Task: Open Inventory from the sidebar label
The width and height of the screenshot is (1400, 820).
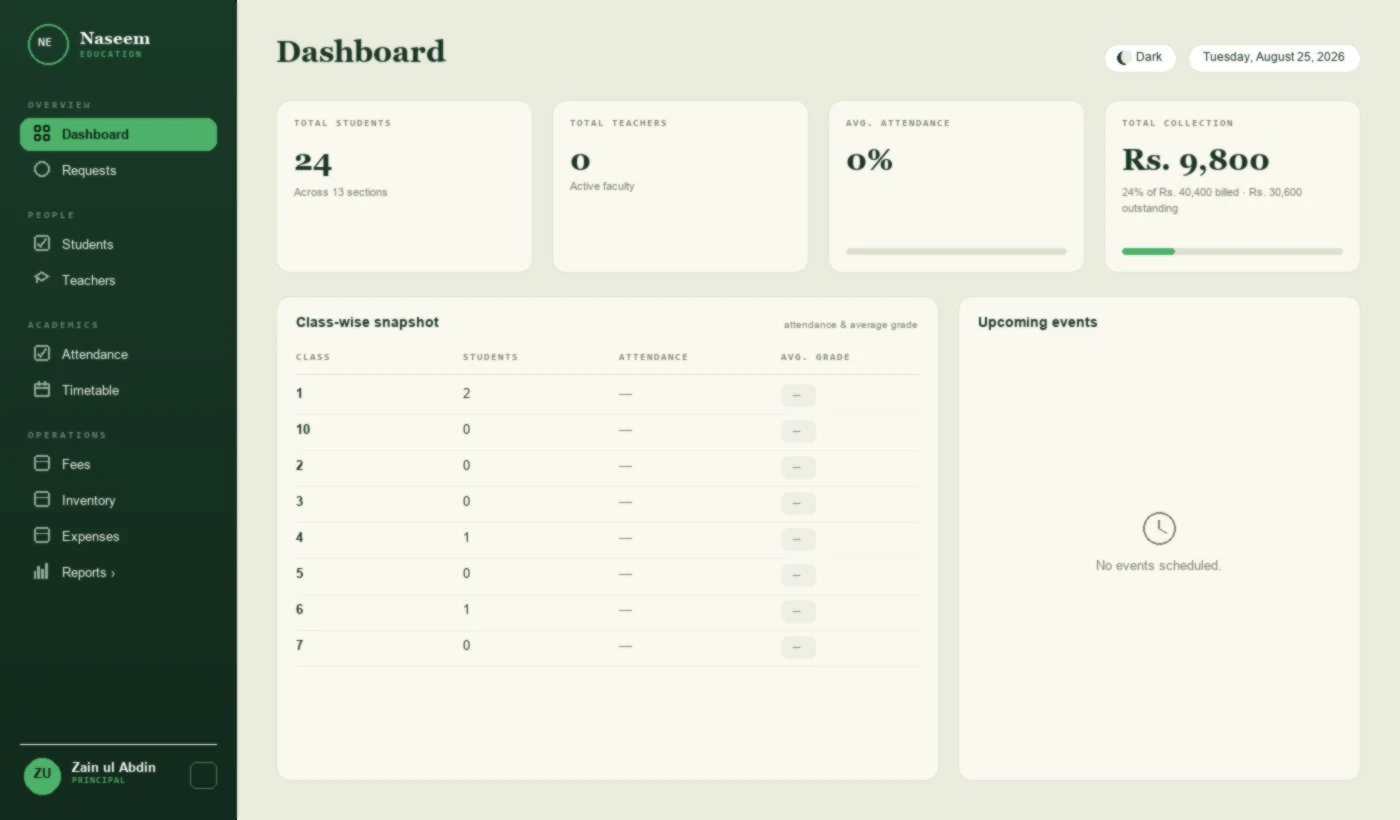Action: point(89,500)
